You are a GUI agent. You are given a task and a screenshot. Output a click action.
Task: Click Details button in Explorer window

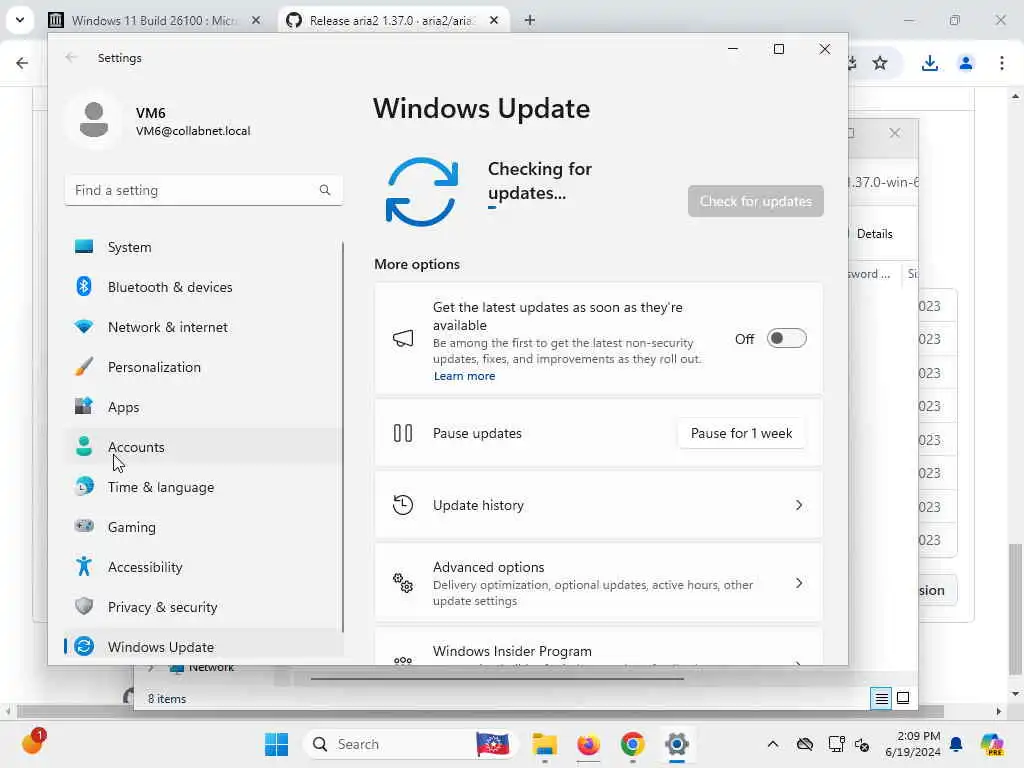pos(874,234)
